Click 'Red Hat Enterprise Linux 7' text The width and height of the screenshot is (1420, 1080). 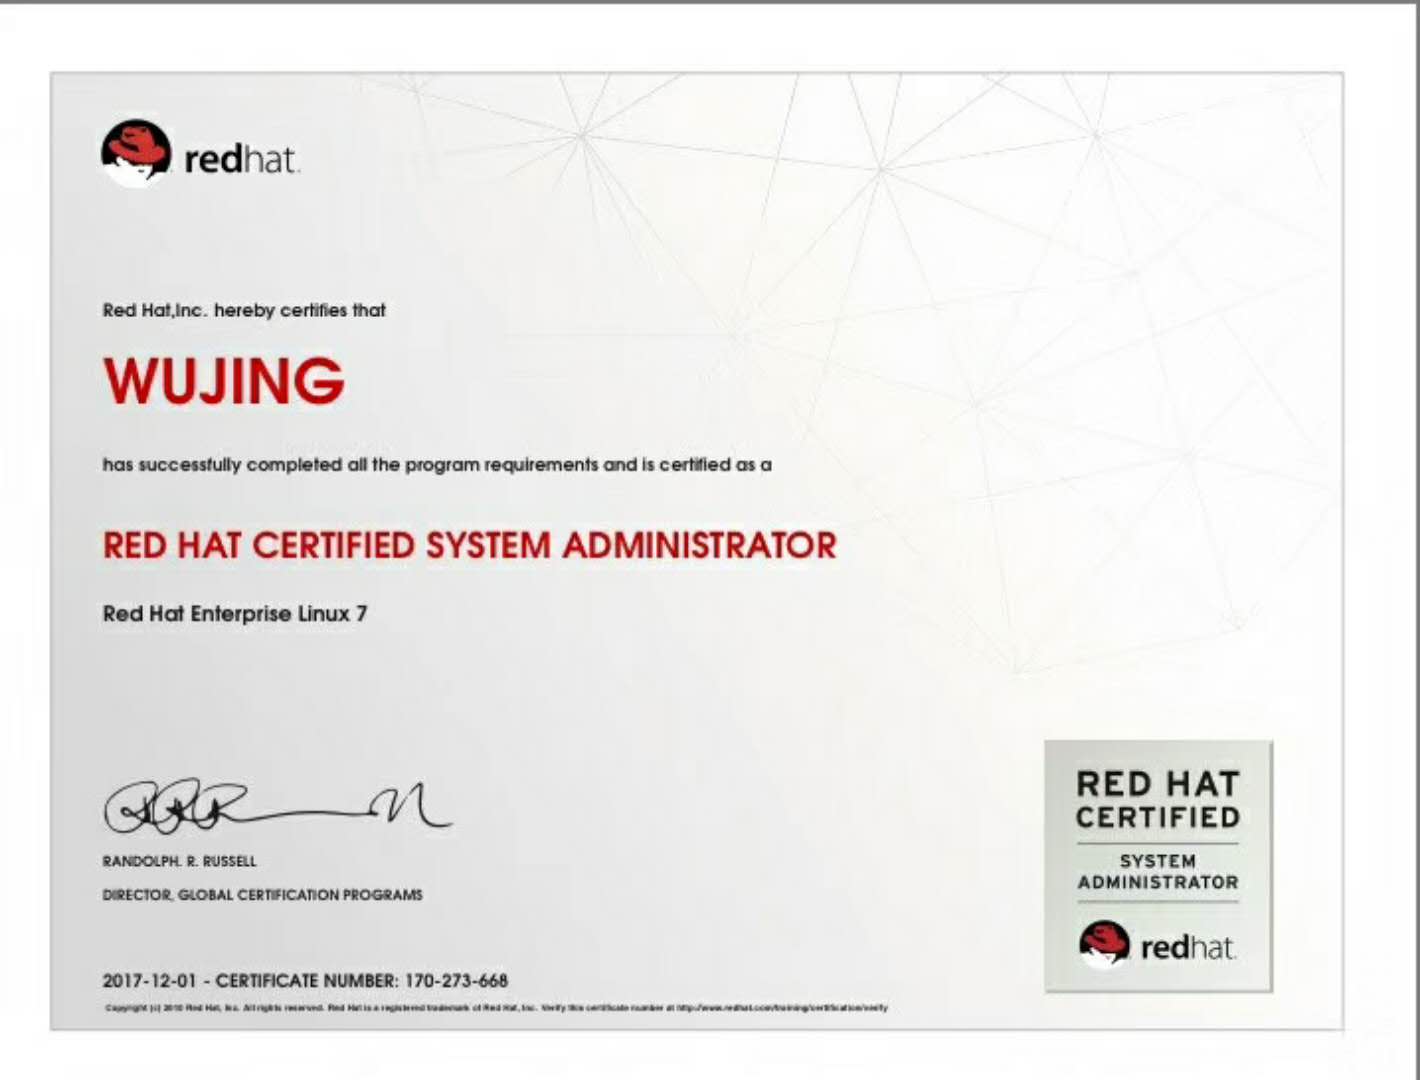pos(235,613)
